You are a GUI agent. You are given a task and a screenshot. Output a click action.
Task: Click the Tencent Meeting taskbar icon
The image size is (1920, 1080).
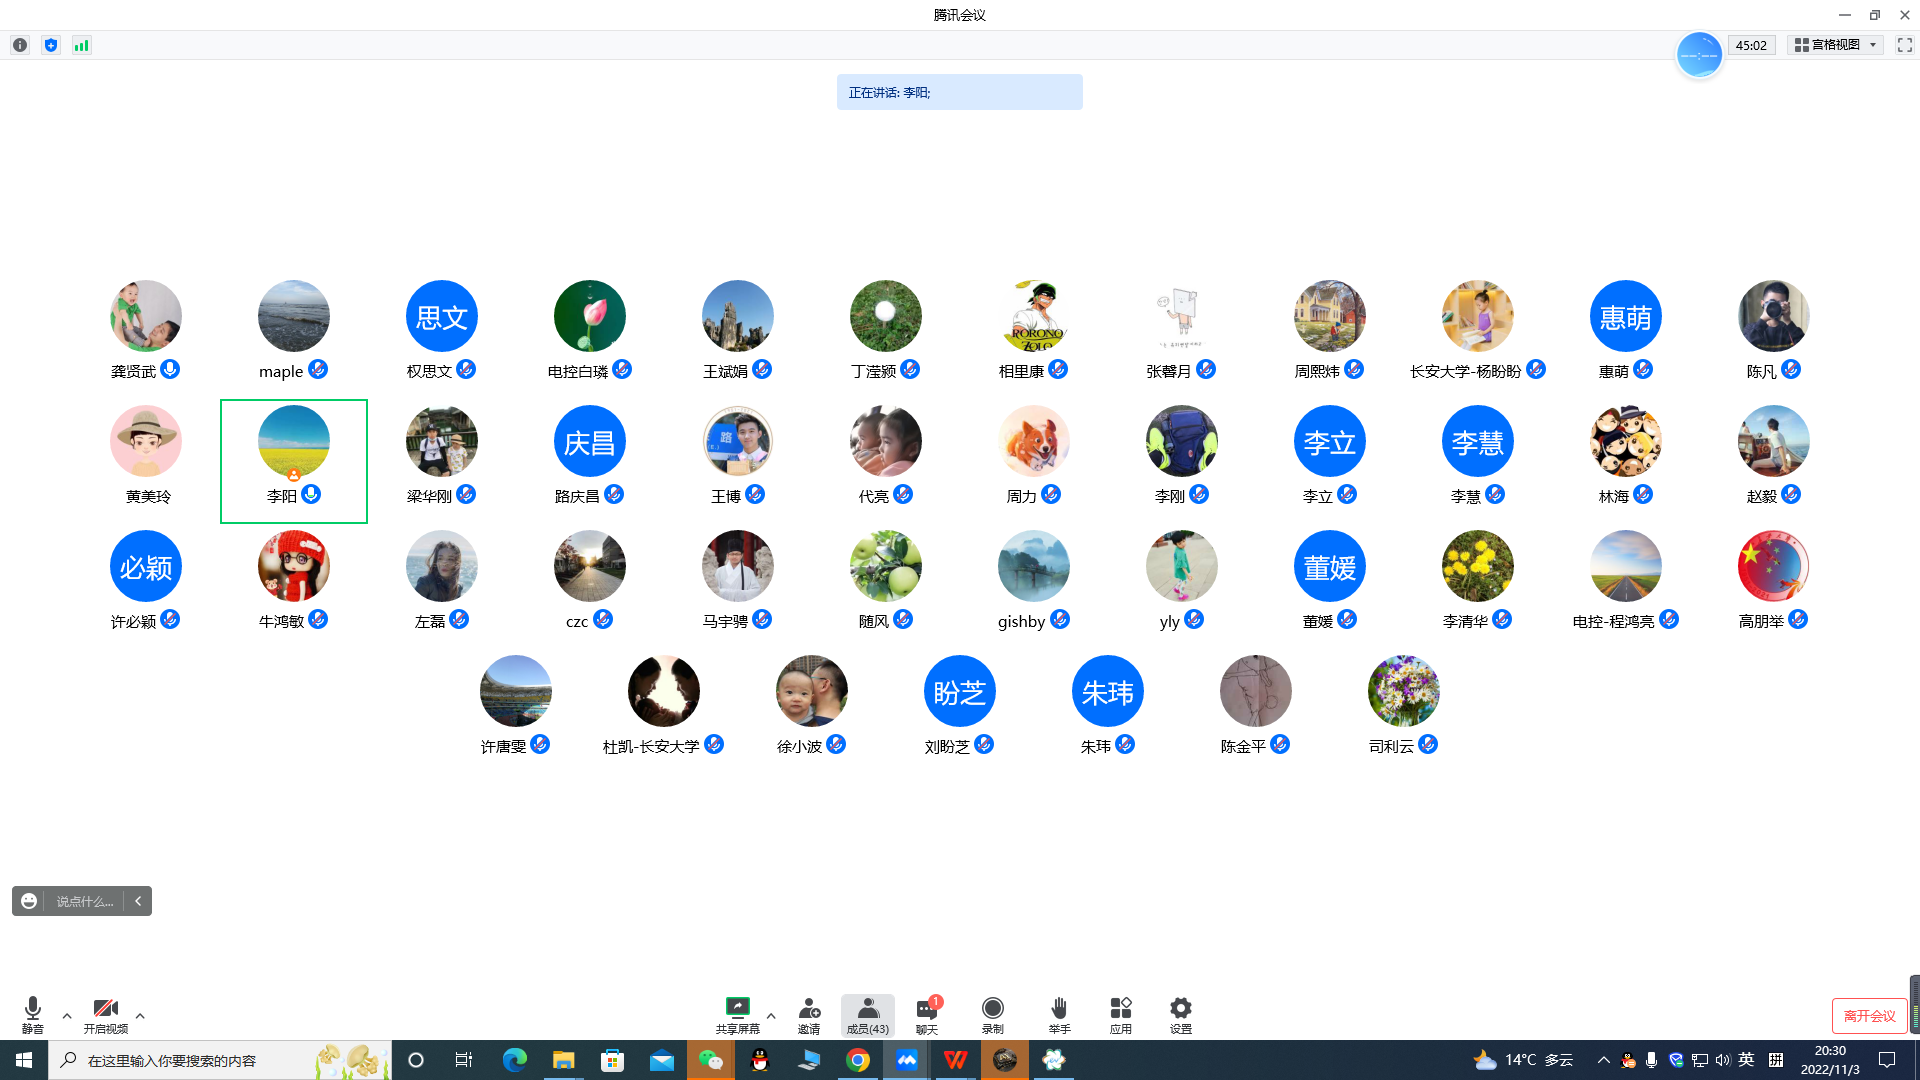[907, 1060]
